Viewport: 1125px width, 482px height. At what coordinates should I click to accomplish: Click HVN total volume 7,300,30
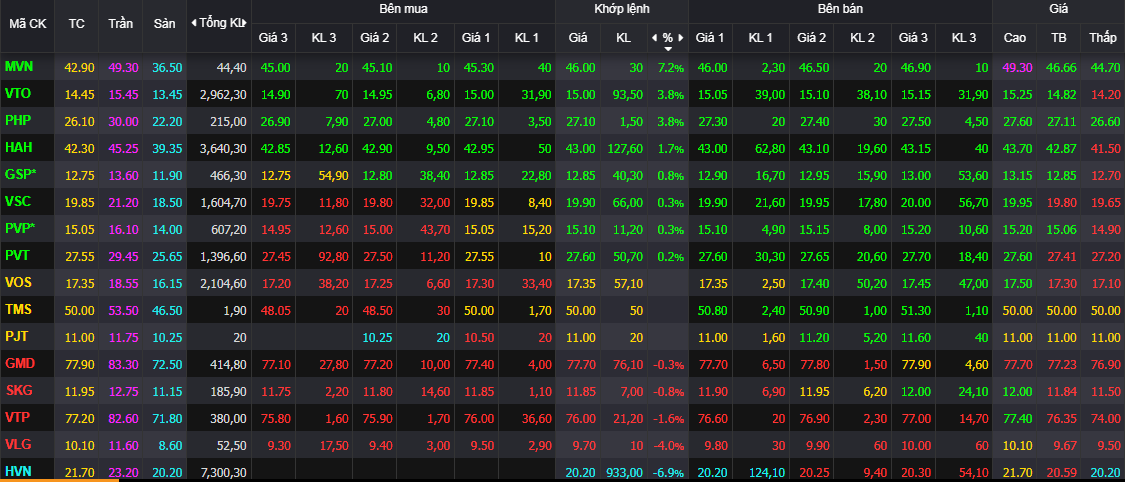pos(223,472)
